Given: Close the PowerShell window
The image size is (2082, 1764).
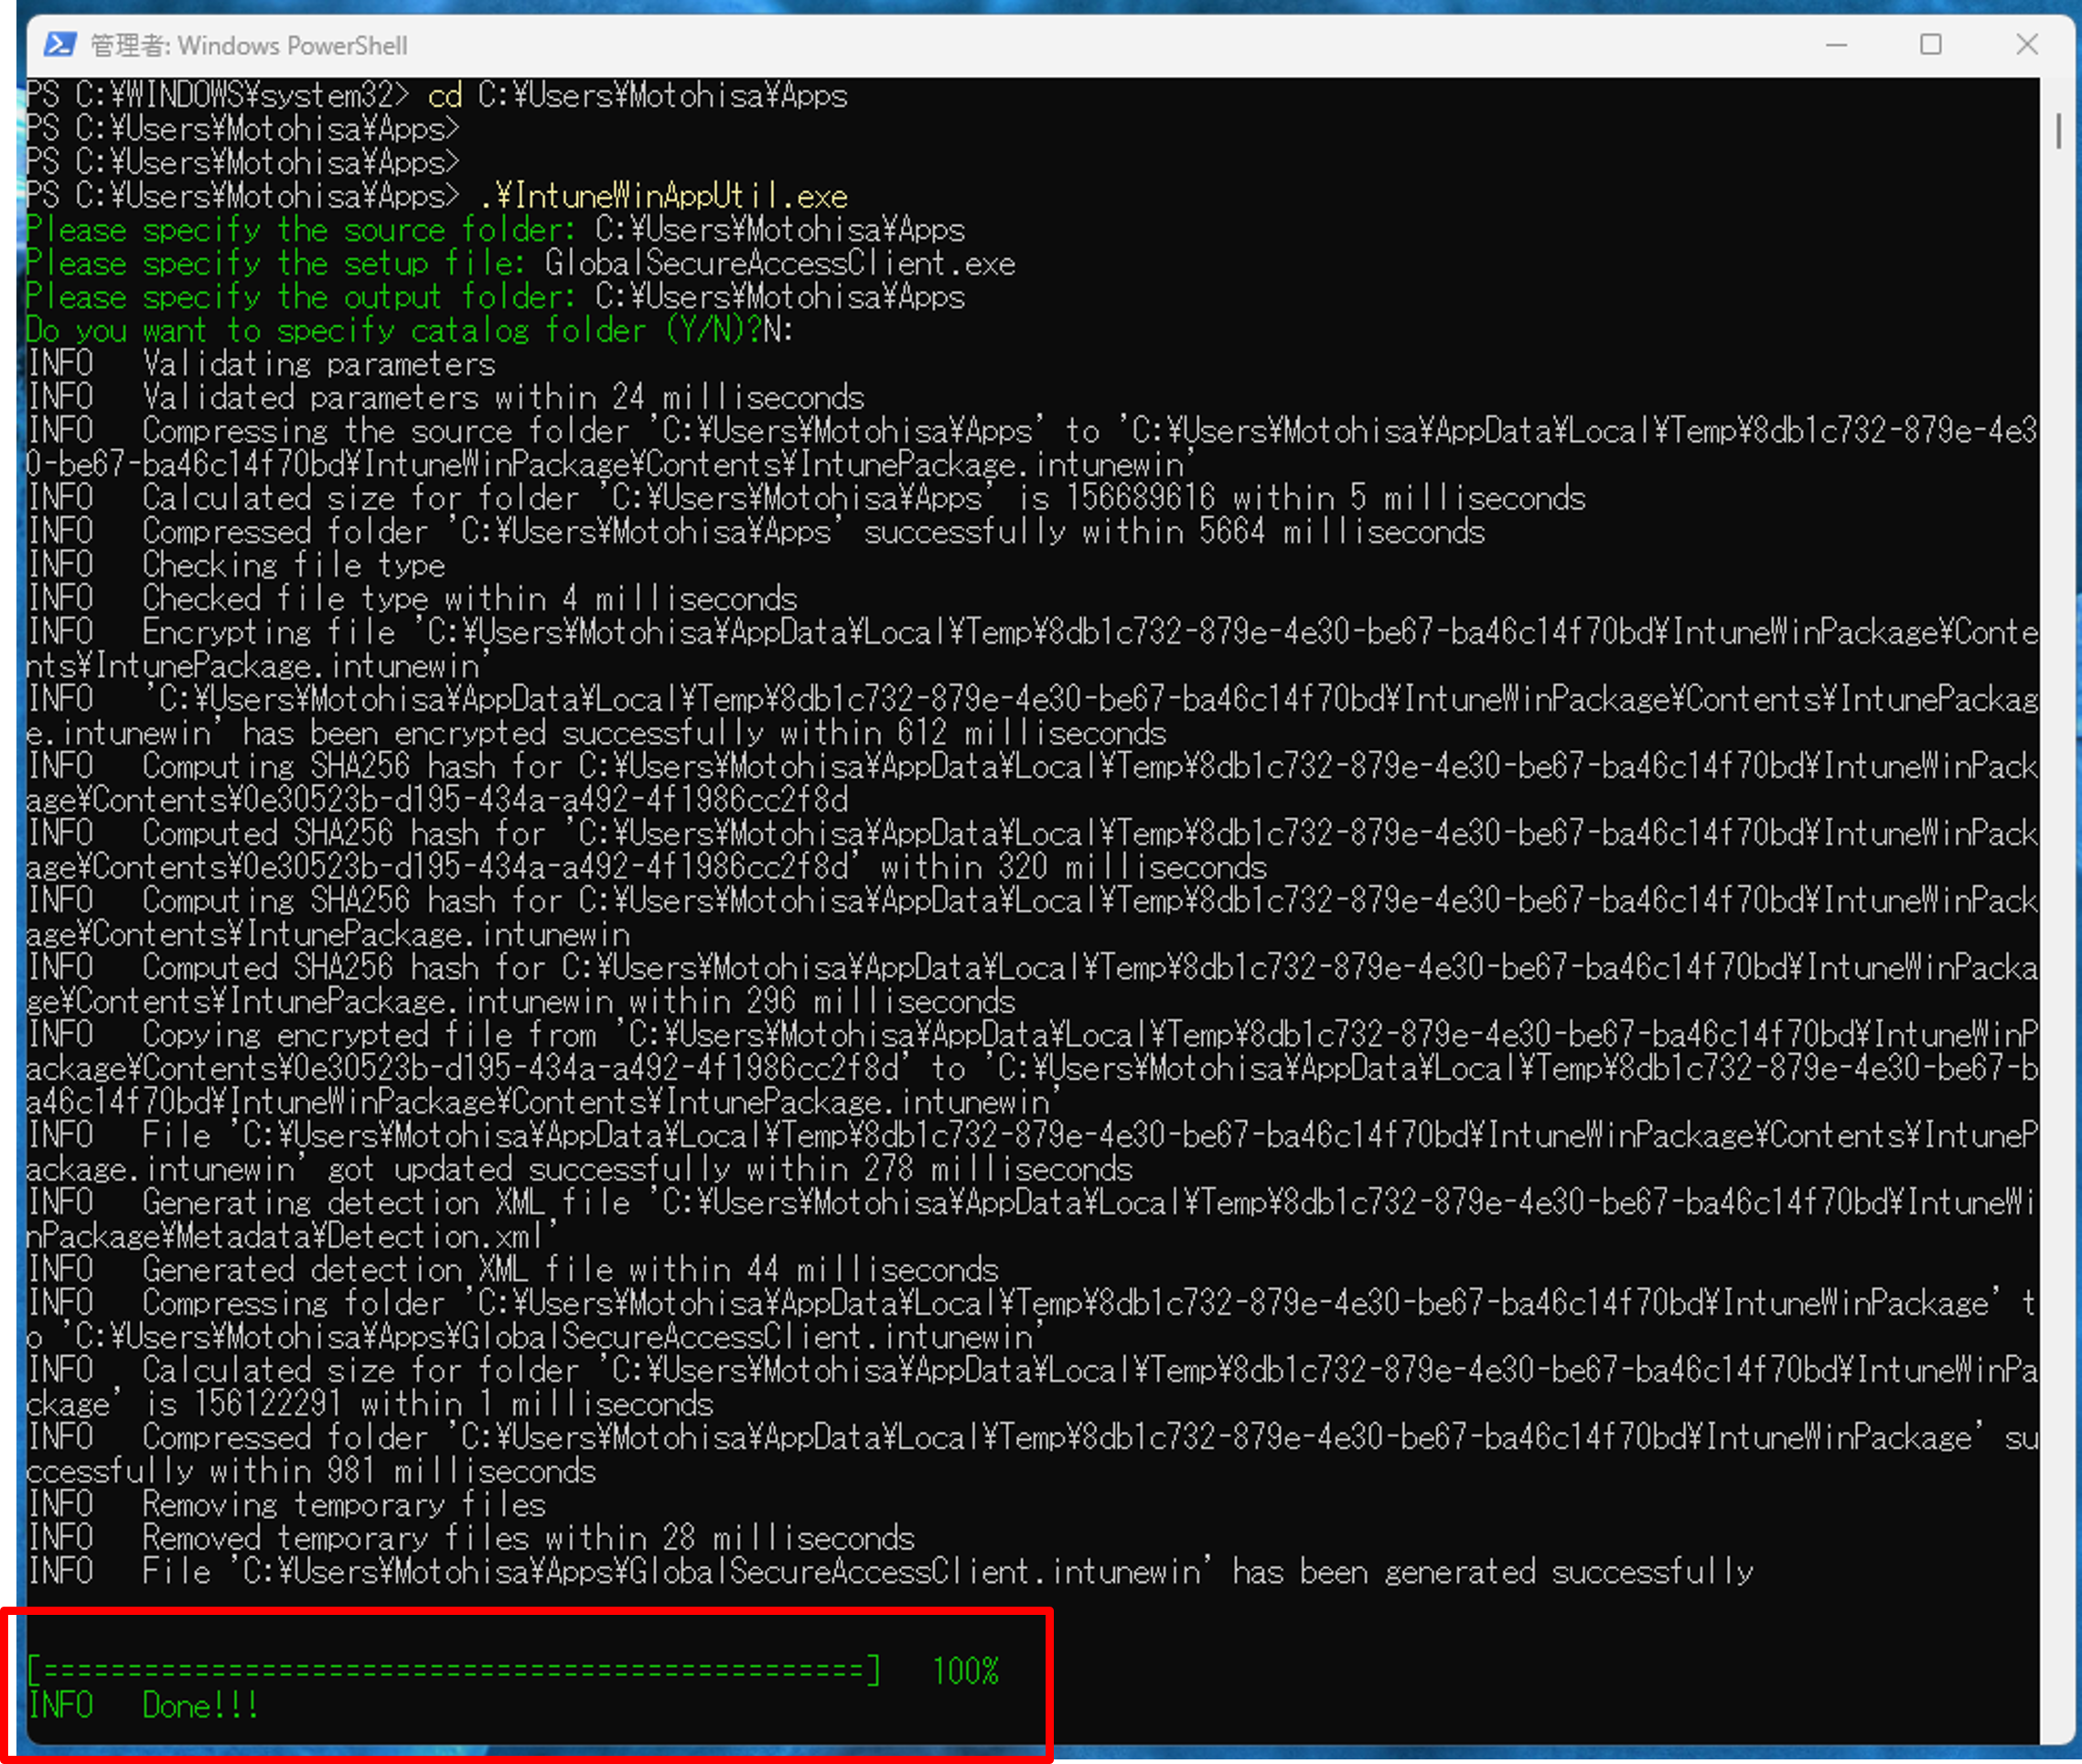Looking at the screenshot, I should point(2027,45).
